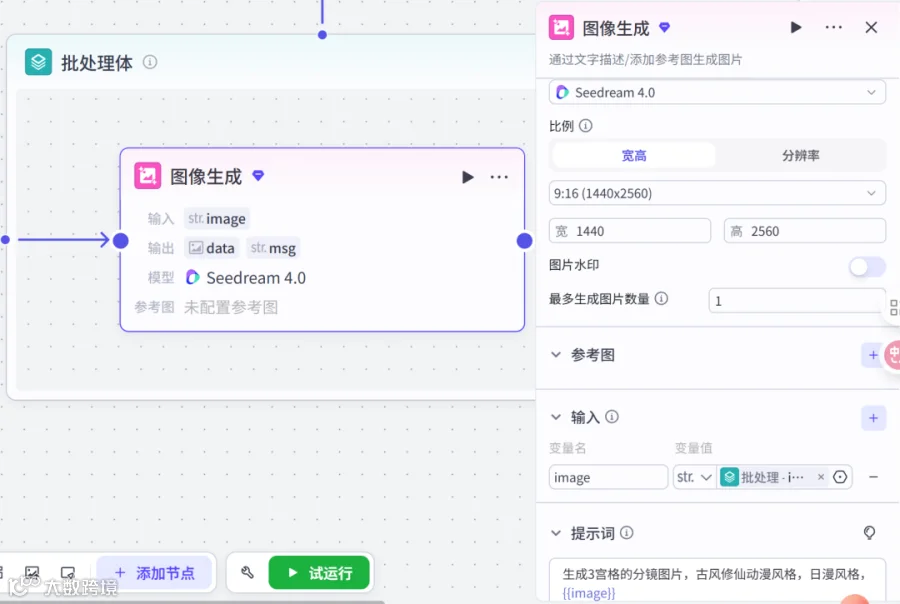This screenshot has height=604, width=900.
Task: Open the str. variable type dropdown
Action: pyautogui.click(x=695, y=477)
